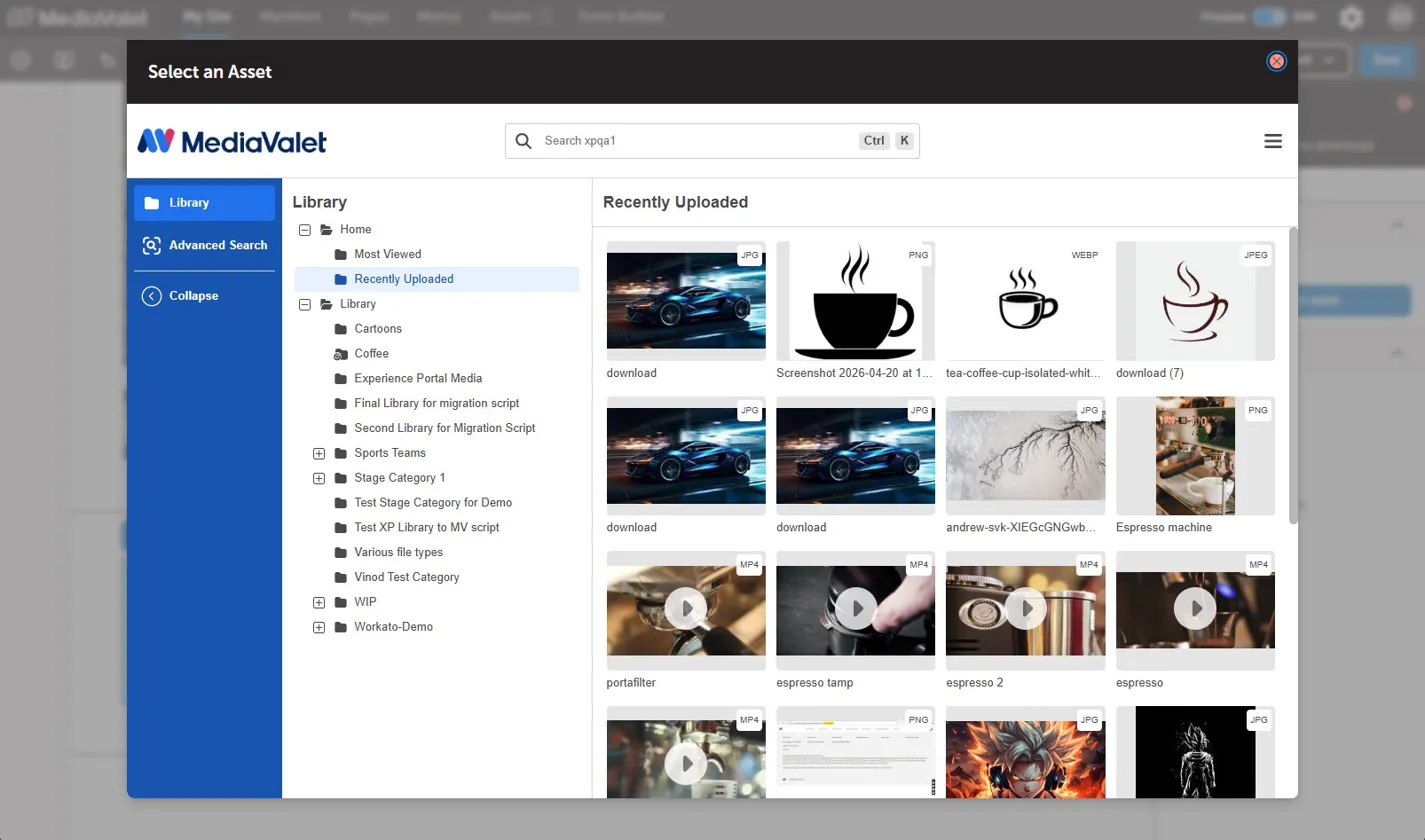
Task: Click play icon on espresso 2 video
Action: (1025, 607)
